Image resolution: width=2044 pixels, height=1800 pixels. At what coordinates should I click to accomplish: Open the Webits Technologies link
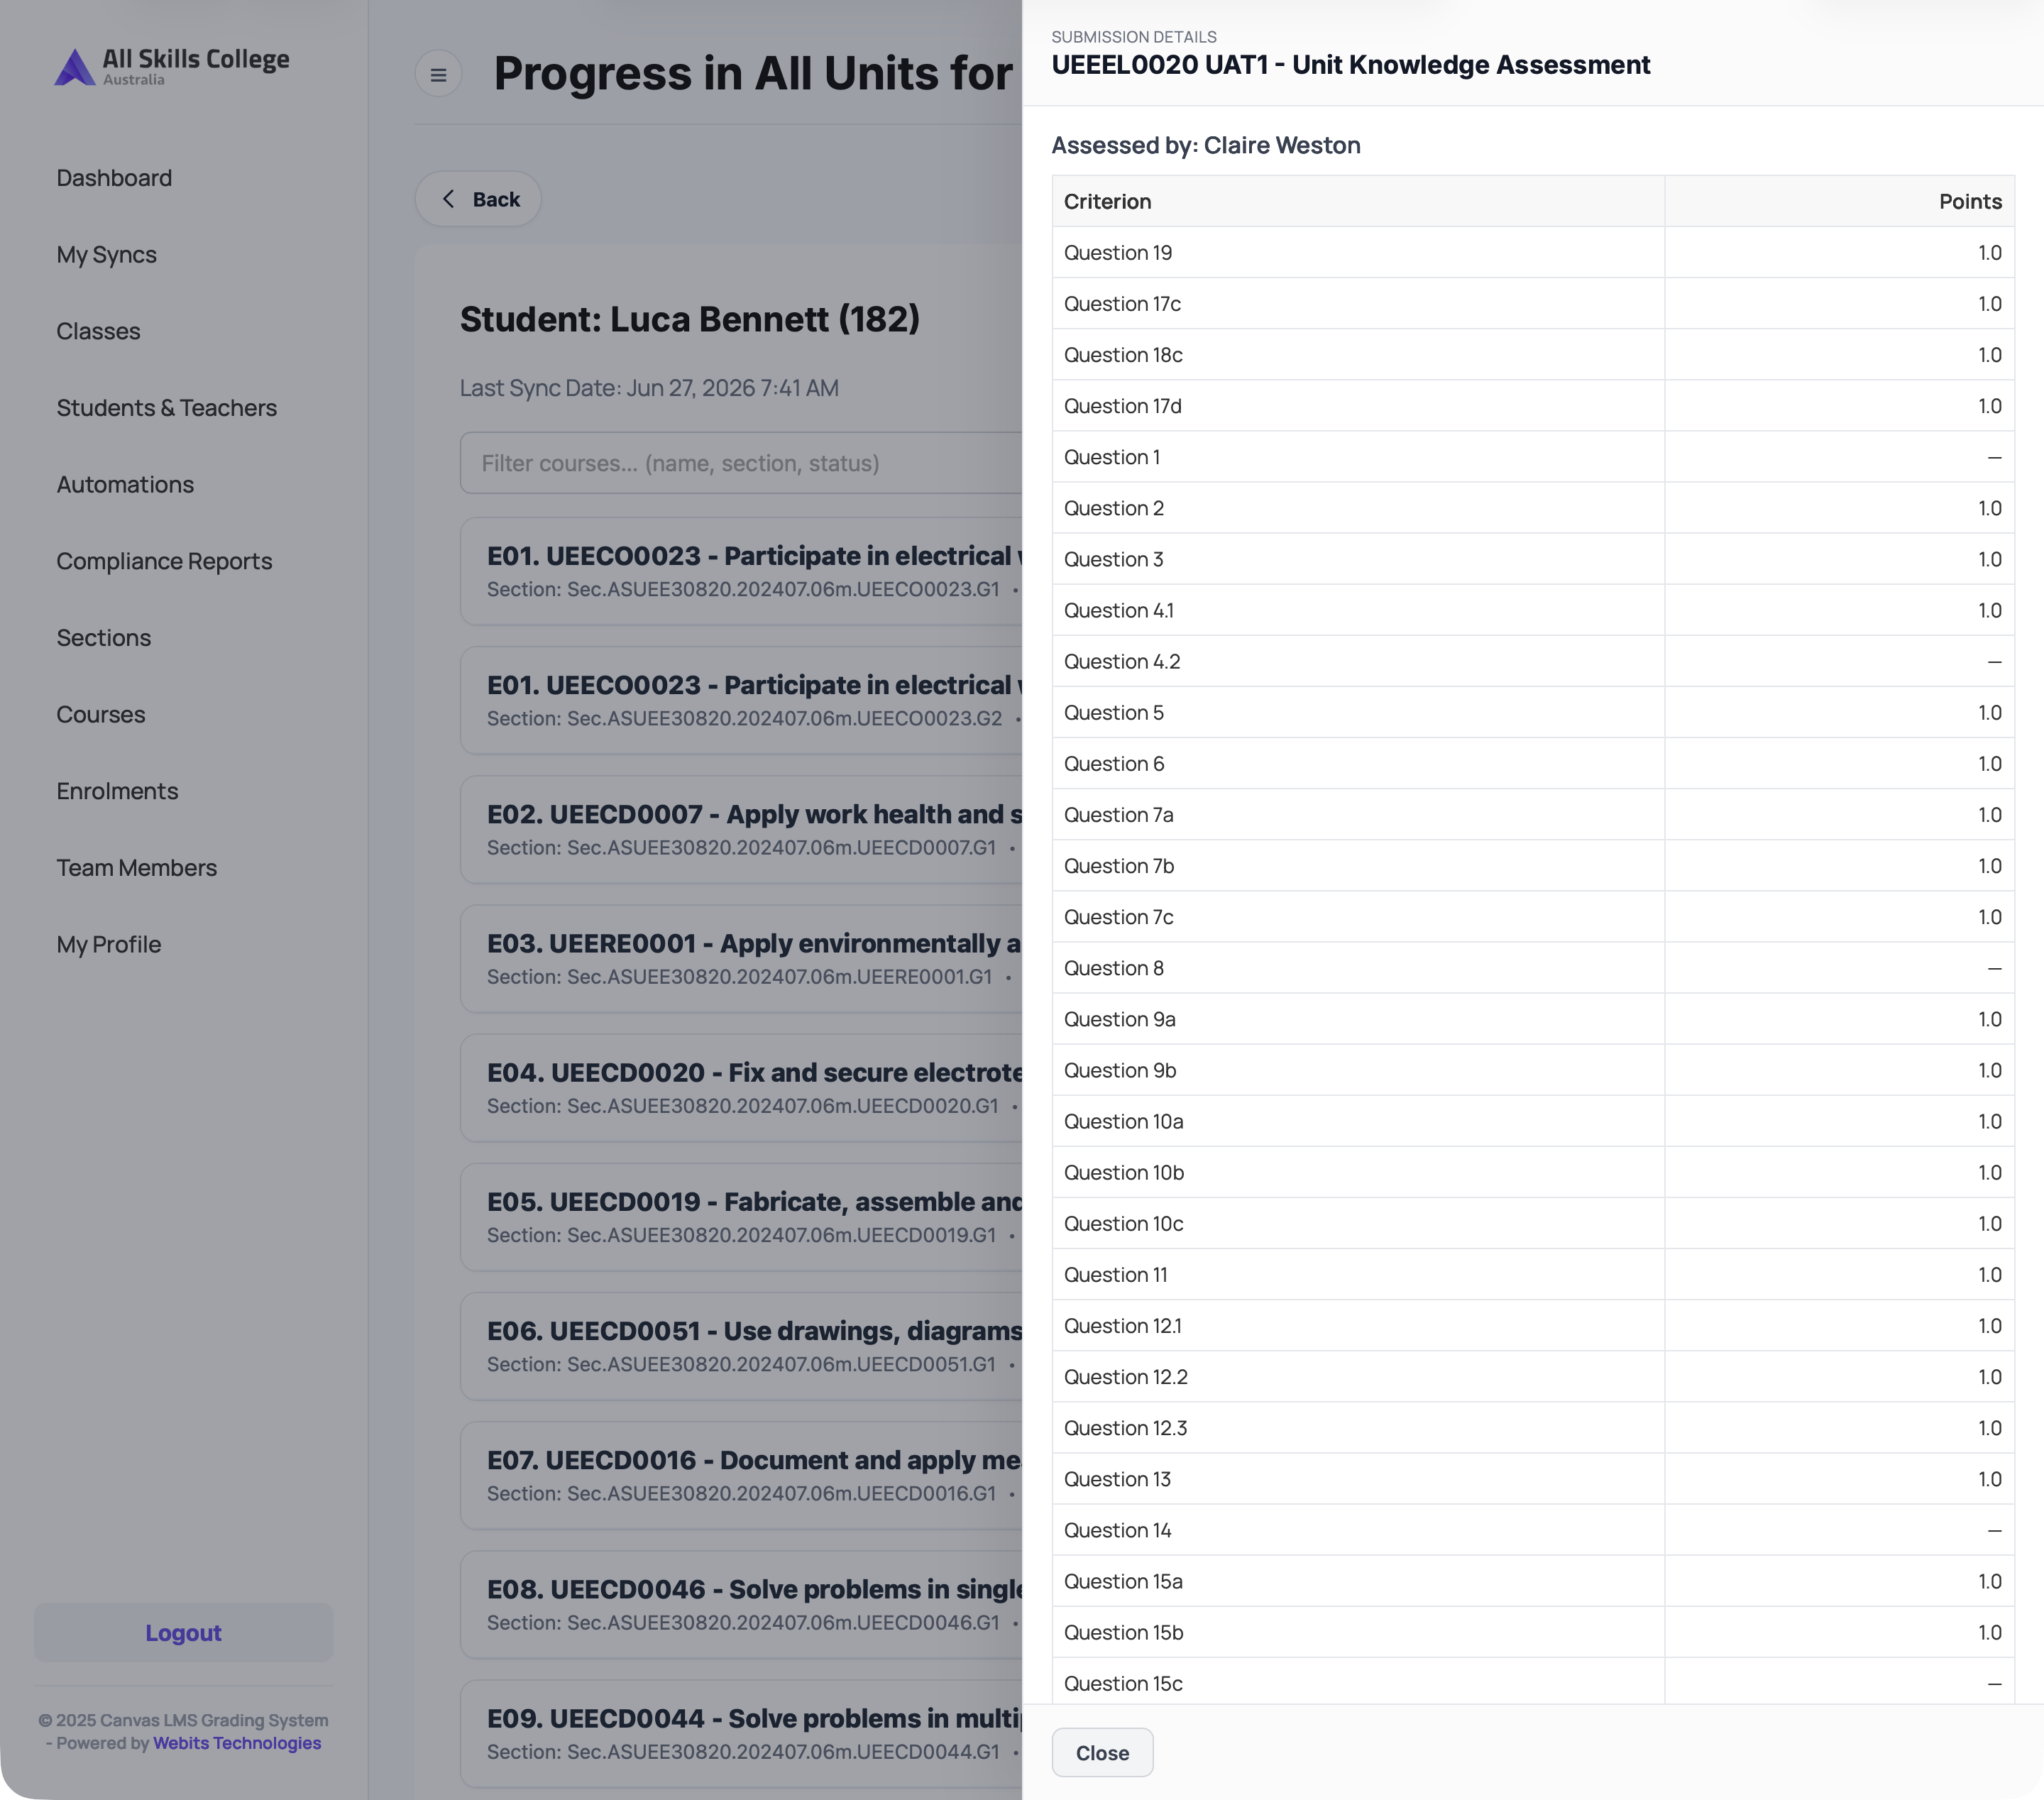237,1743
